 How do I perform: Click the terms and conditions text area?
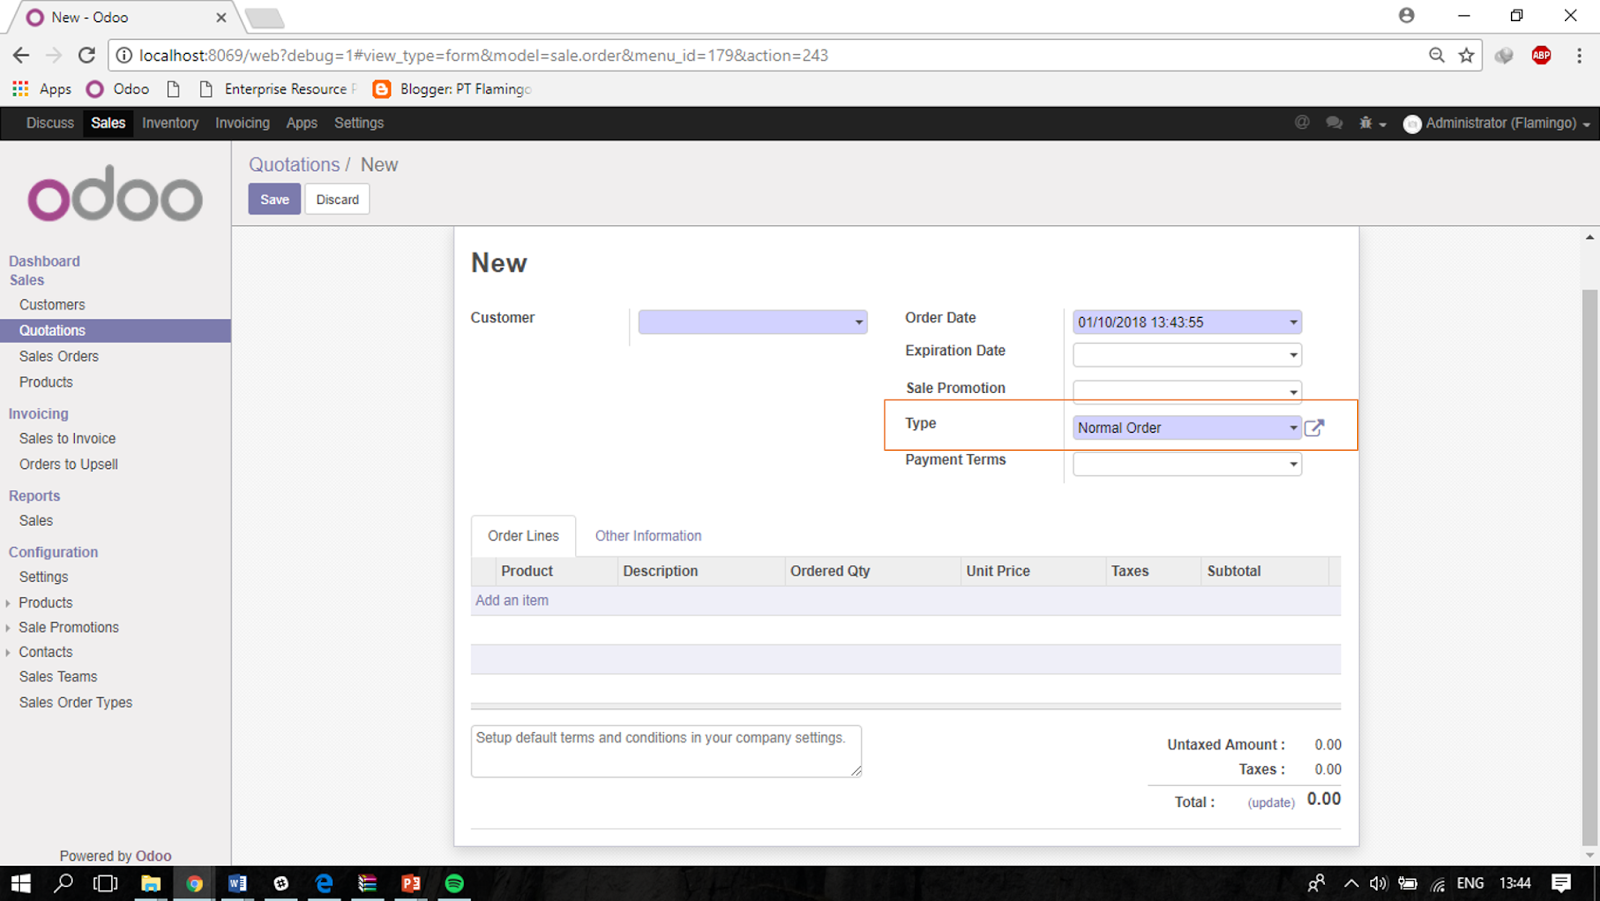click(x=666, y=751)
